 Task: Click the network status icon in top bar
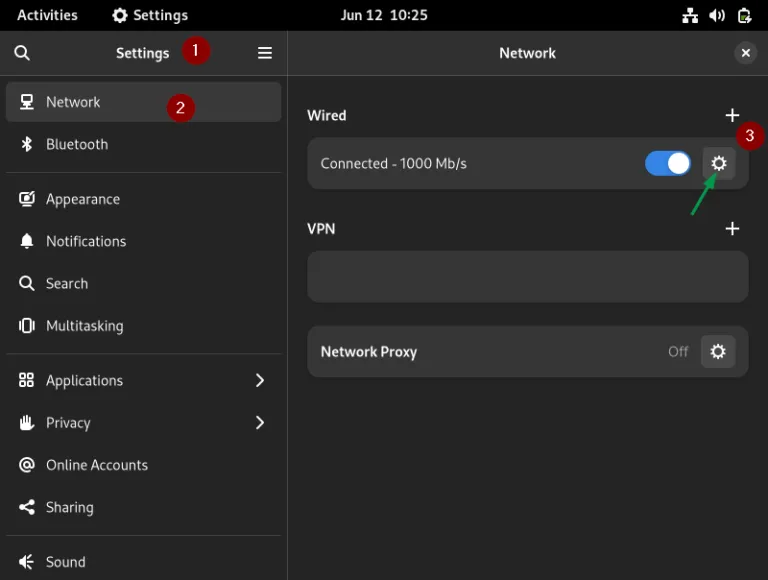click(690, 15)
